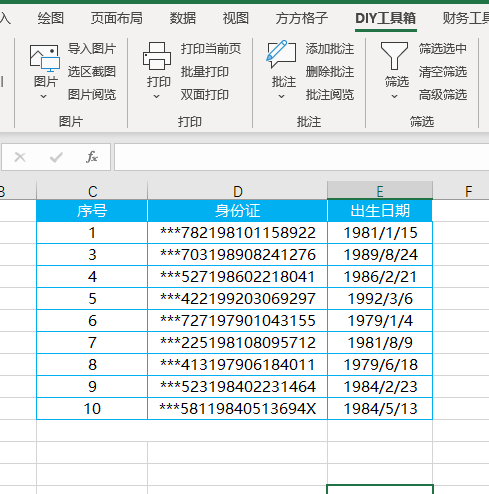Click 图片阅览 button
The width and height of the screenshot is (489, 494).
tap(92, 95)
